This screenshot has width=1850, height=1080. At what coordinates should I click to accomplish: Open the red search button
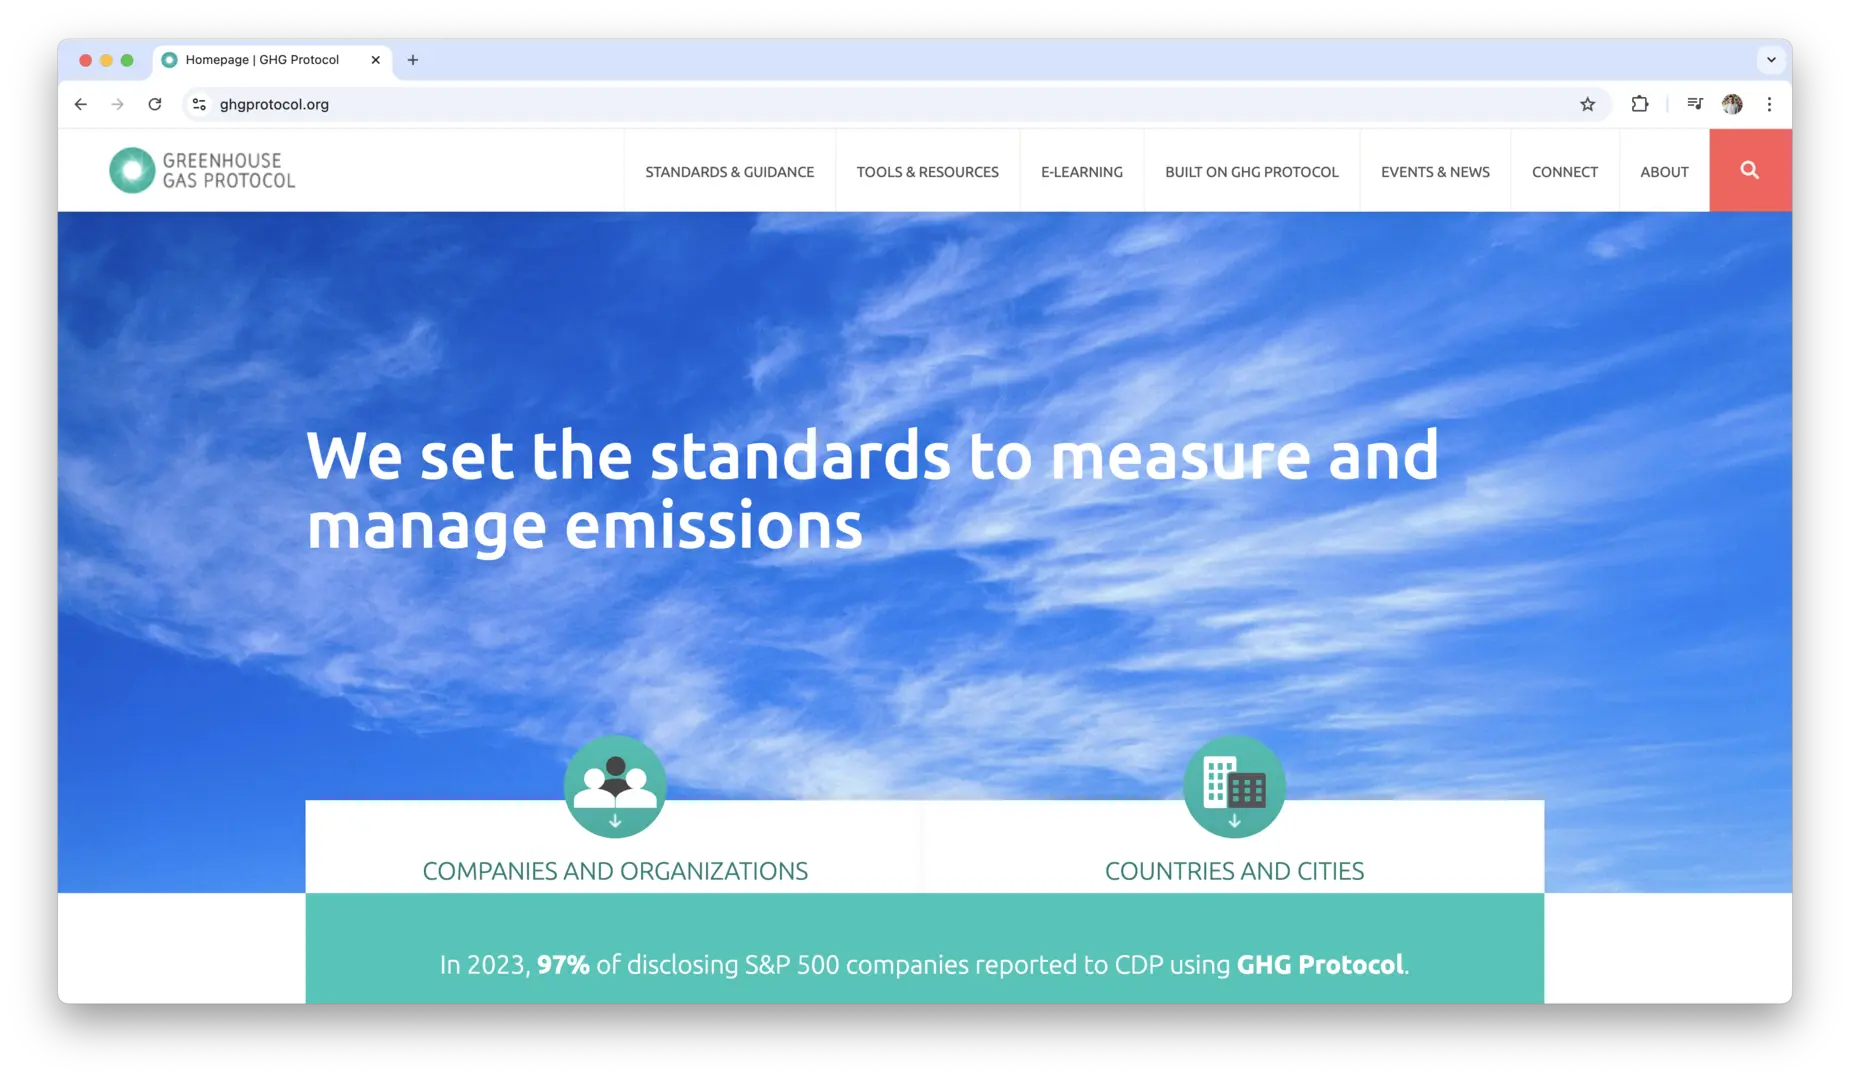click(x=1749, y=170)
